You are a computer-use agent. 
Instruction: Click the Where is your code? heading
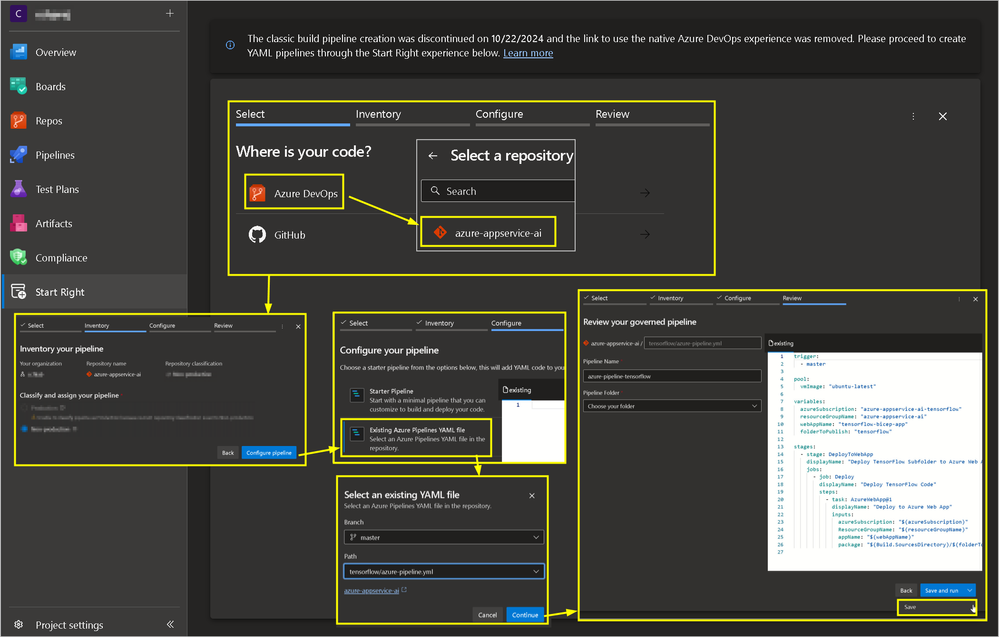(303, 152)
